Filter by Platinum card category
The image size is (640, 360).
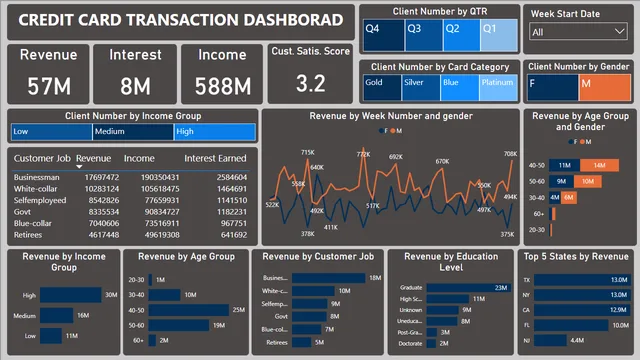(498, 87)
